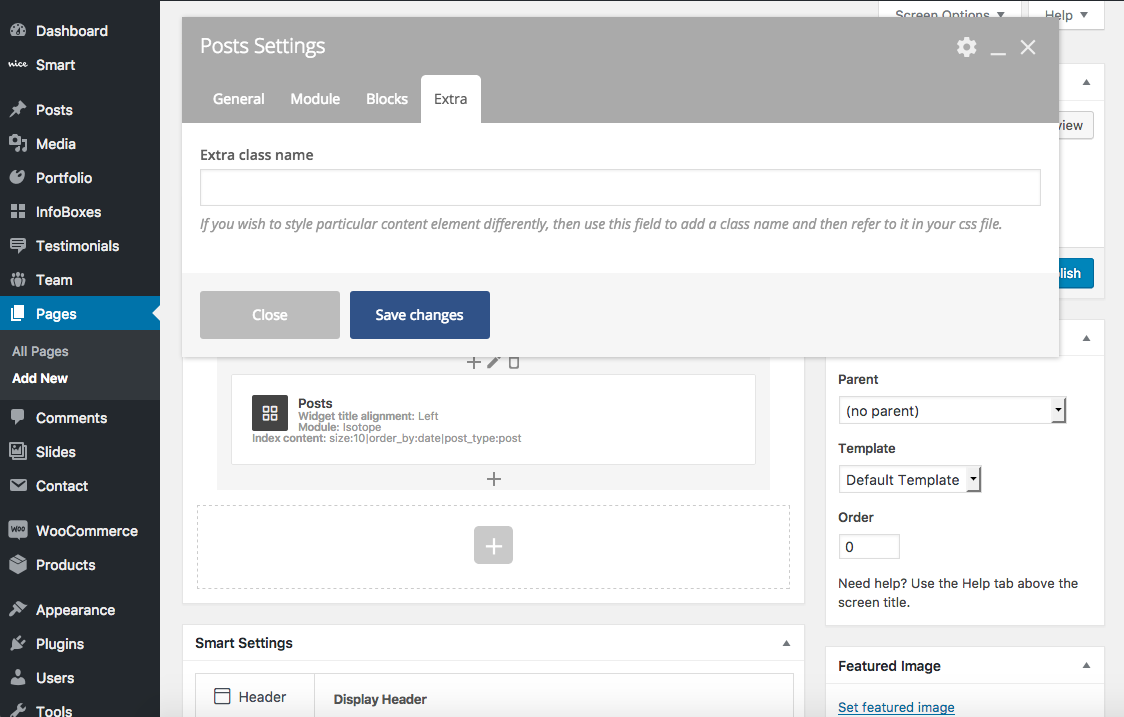Click the Order number field
The height and width of the screenshot is (717, 1124).
click(x=869, y=547)
